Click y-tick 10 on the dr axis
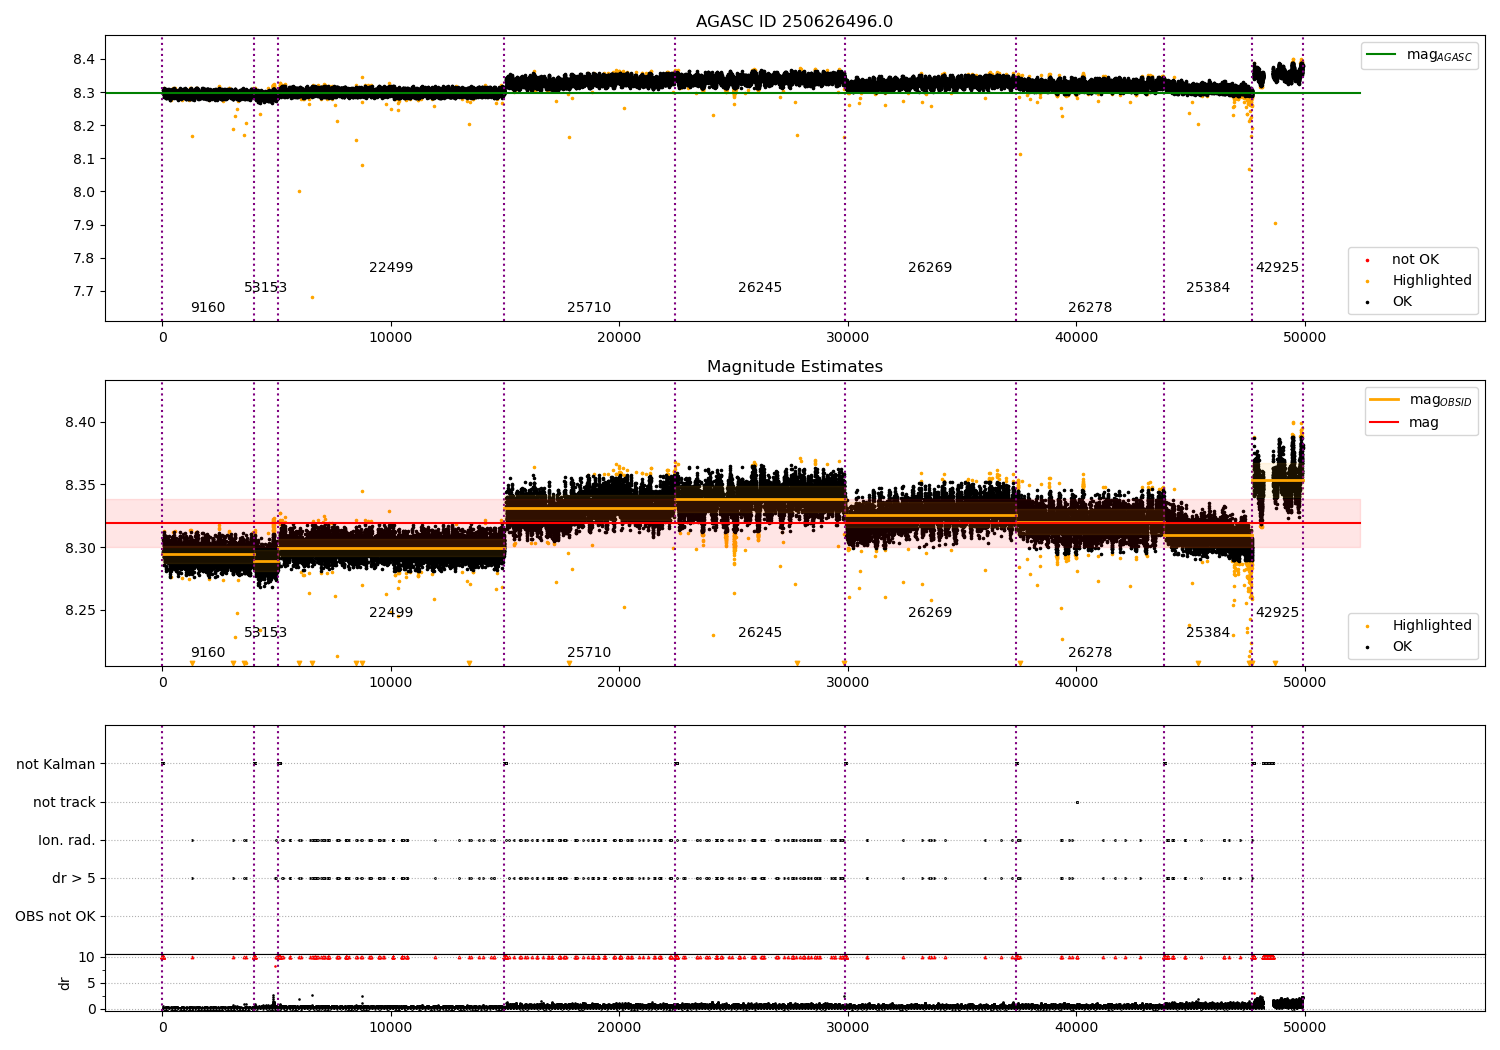The height and width of the screenshot is (1050, 1500). click(87, 958)
